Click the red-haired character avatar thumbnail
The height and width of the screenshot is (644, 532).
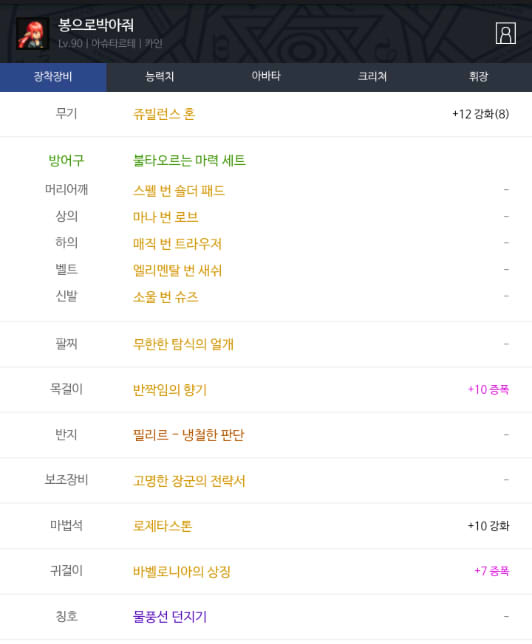tap(32, 34)
